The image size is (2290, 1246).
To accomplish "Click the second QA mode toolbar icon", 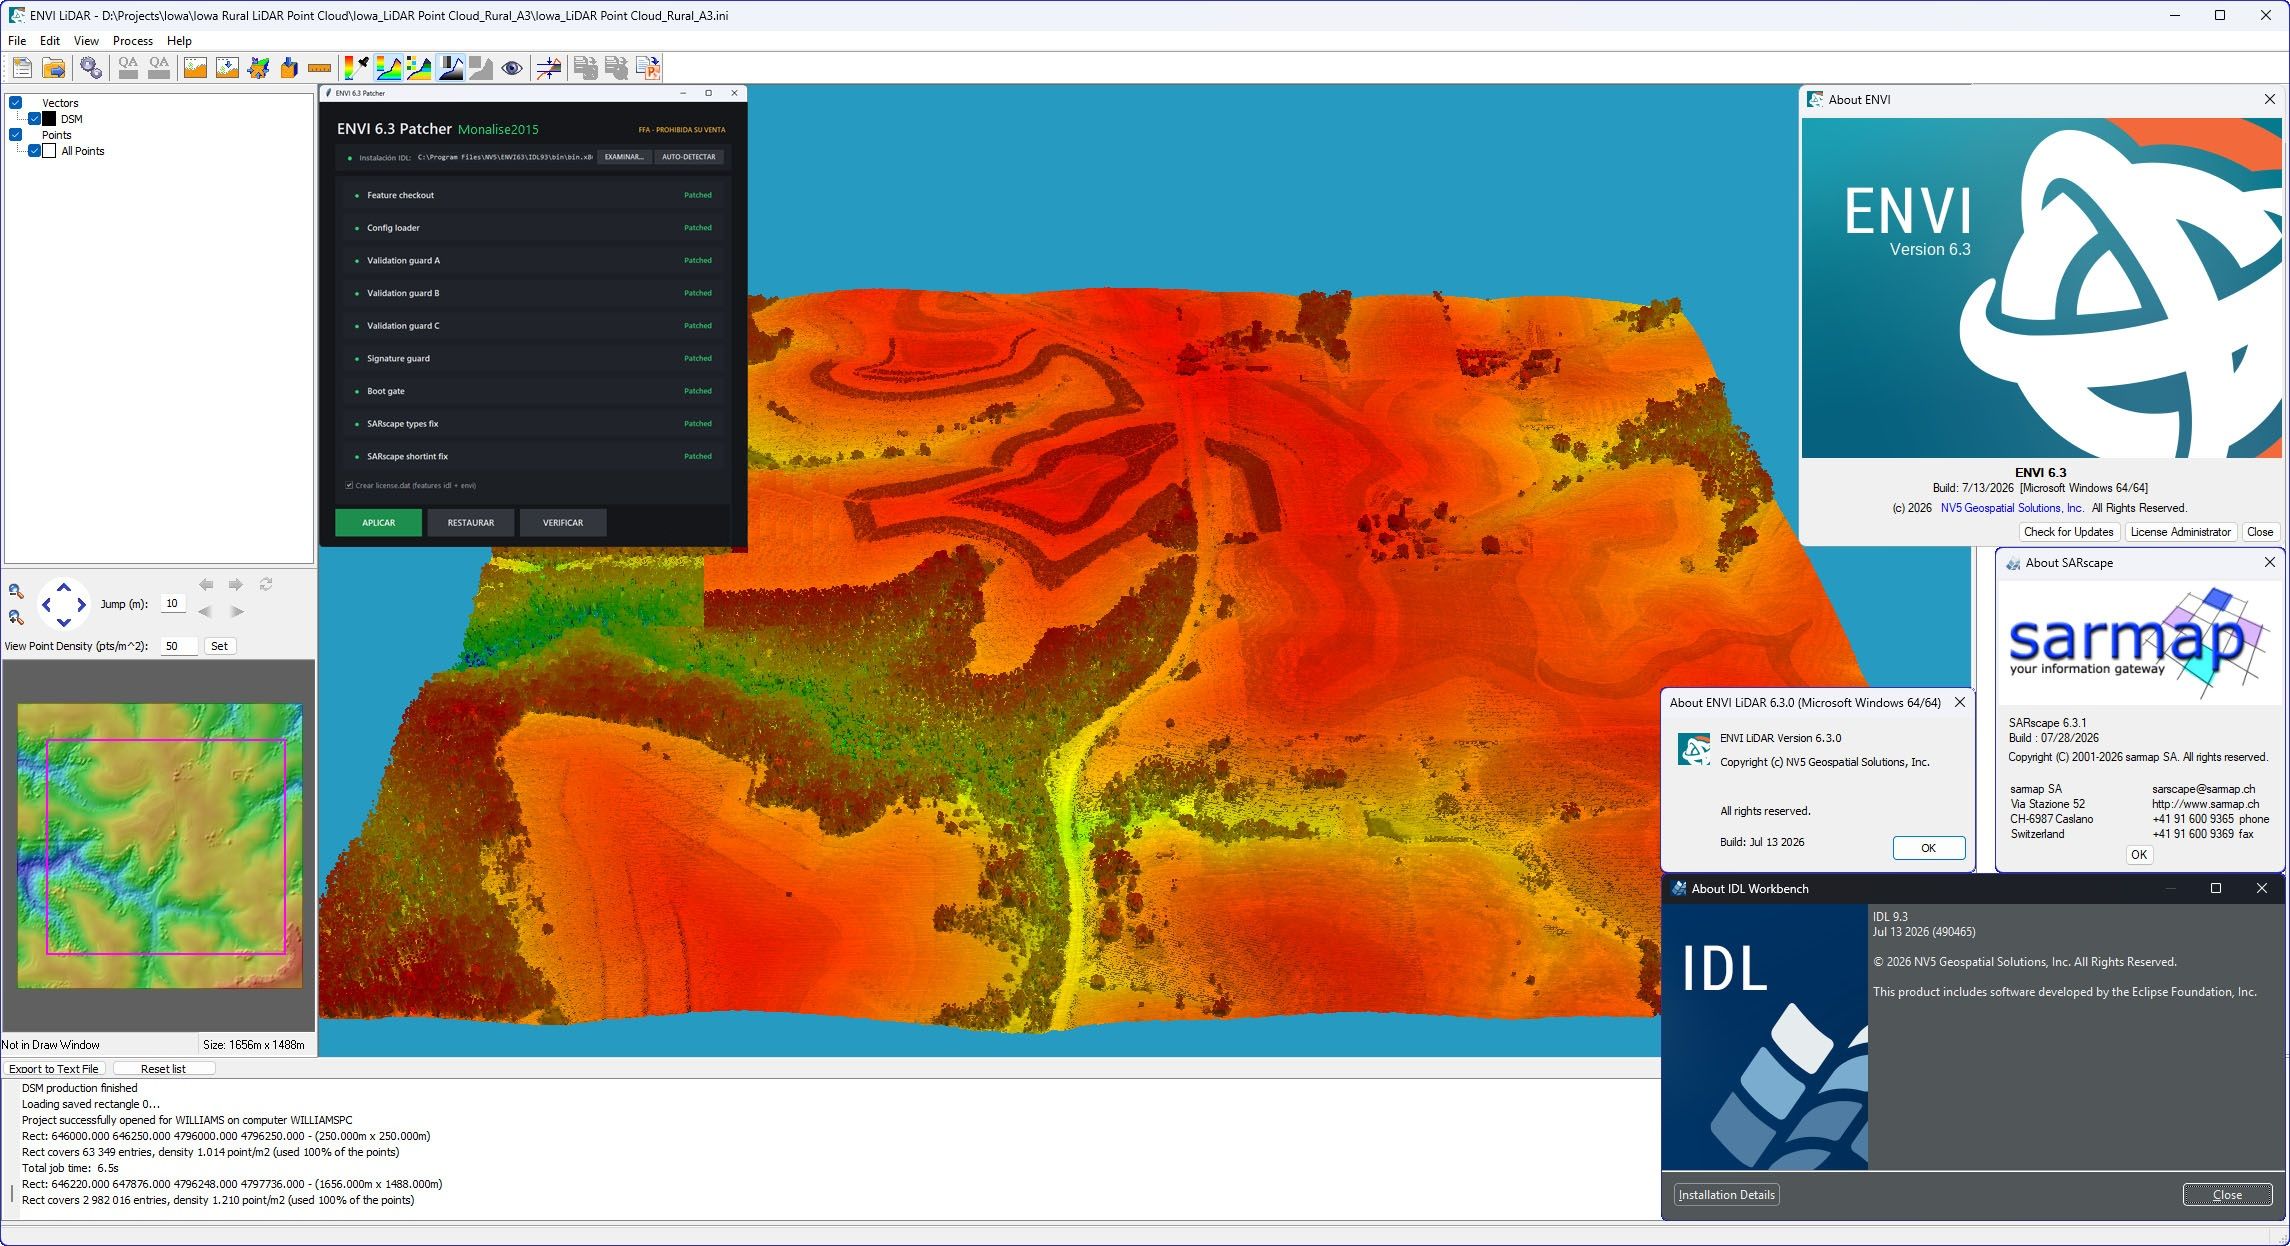I will [x=159, y=68].
